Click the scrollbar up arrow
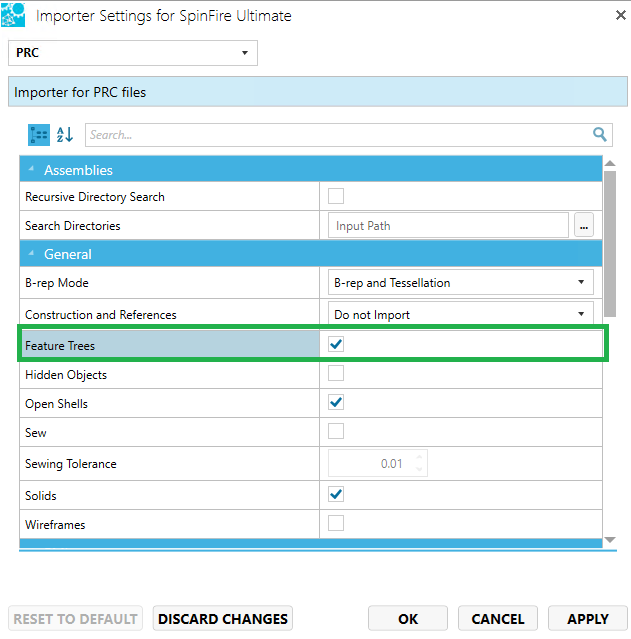The height and width of the screenshot is (639, 631). (x=610, y=163)
